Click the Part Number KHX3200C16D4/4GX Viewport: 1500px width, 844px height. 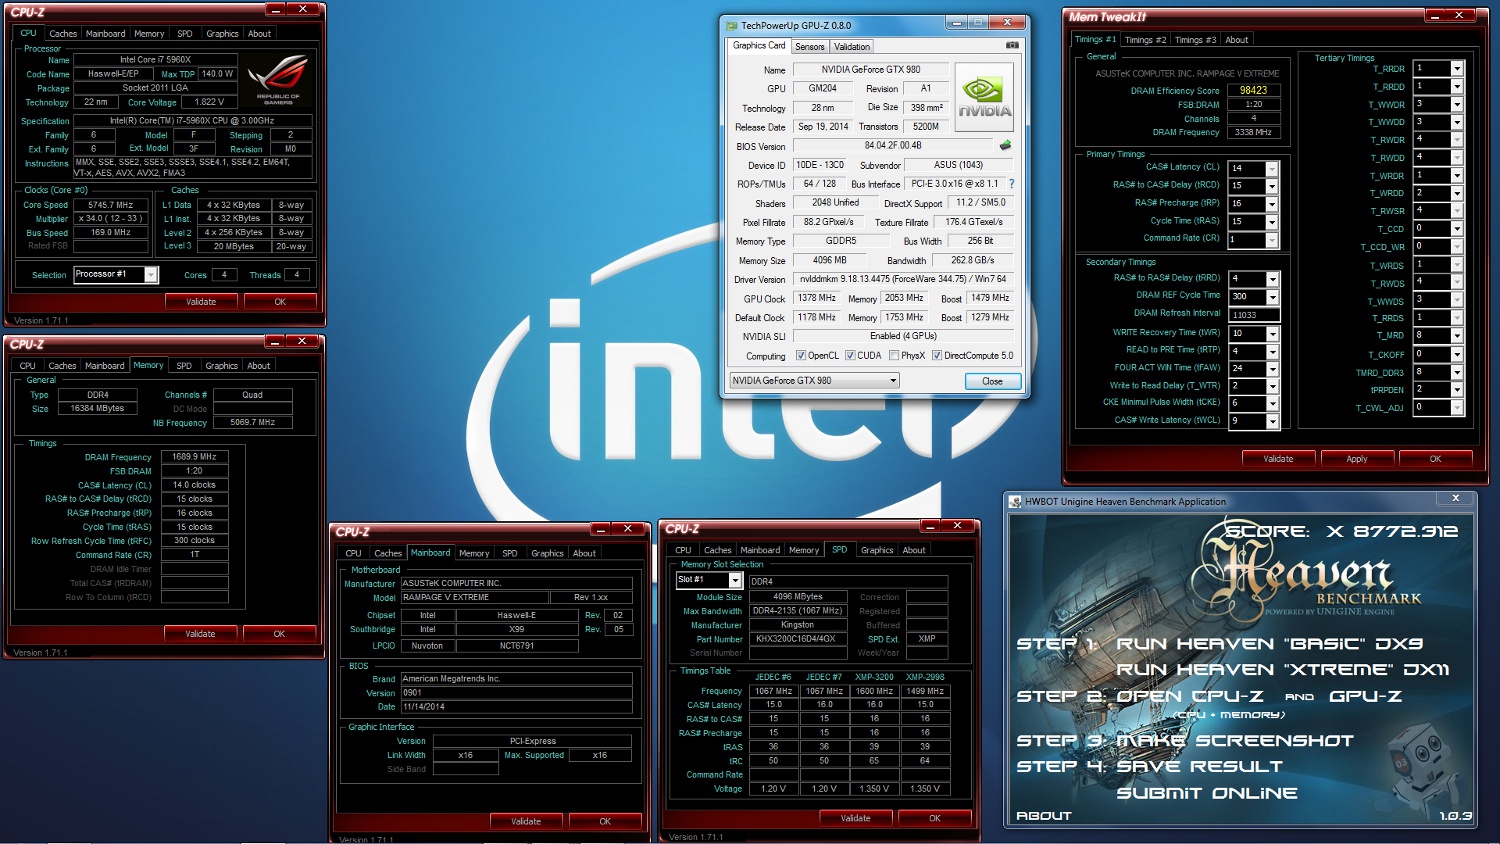[798, 639]
